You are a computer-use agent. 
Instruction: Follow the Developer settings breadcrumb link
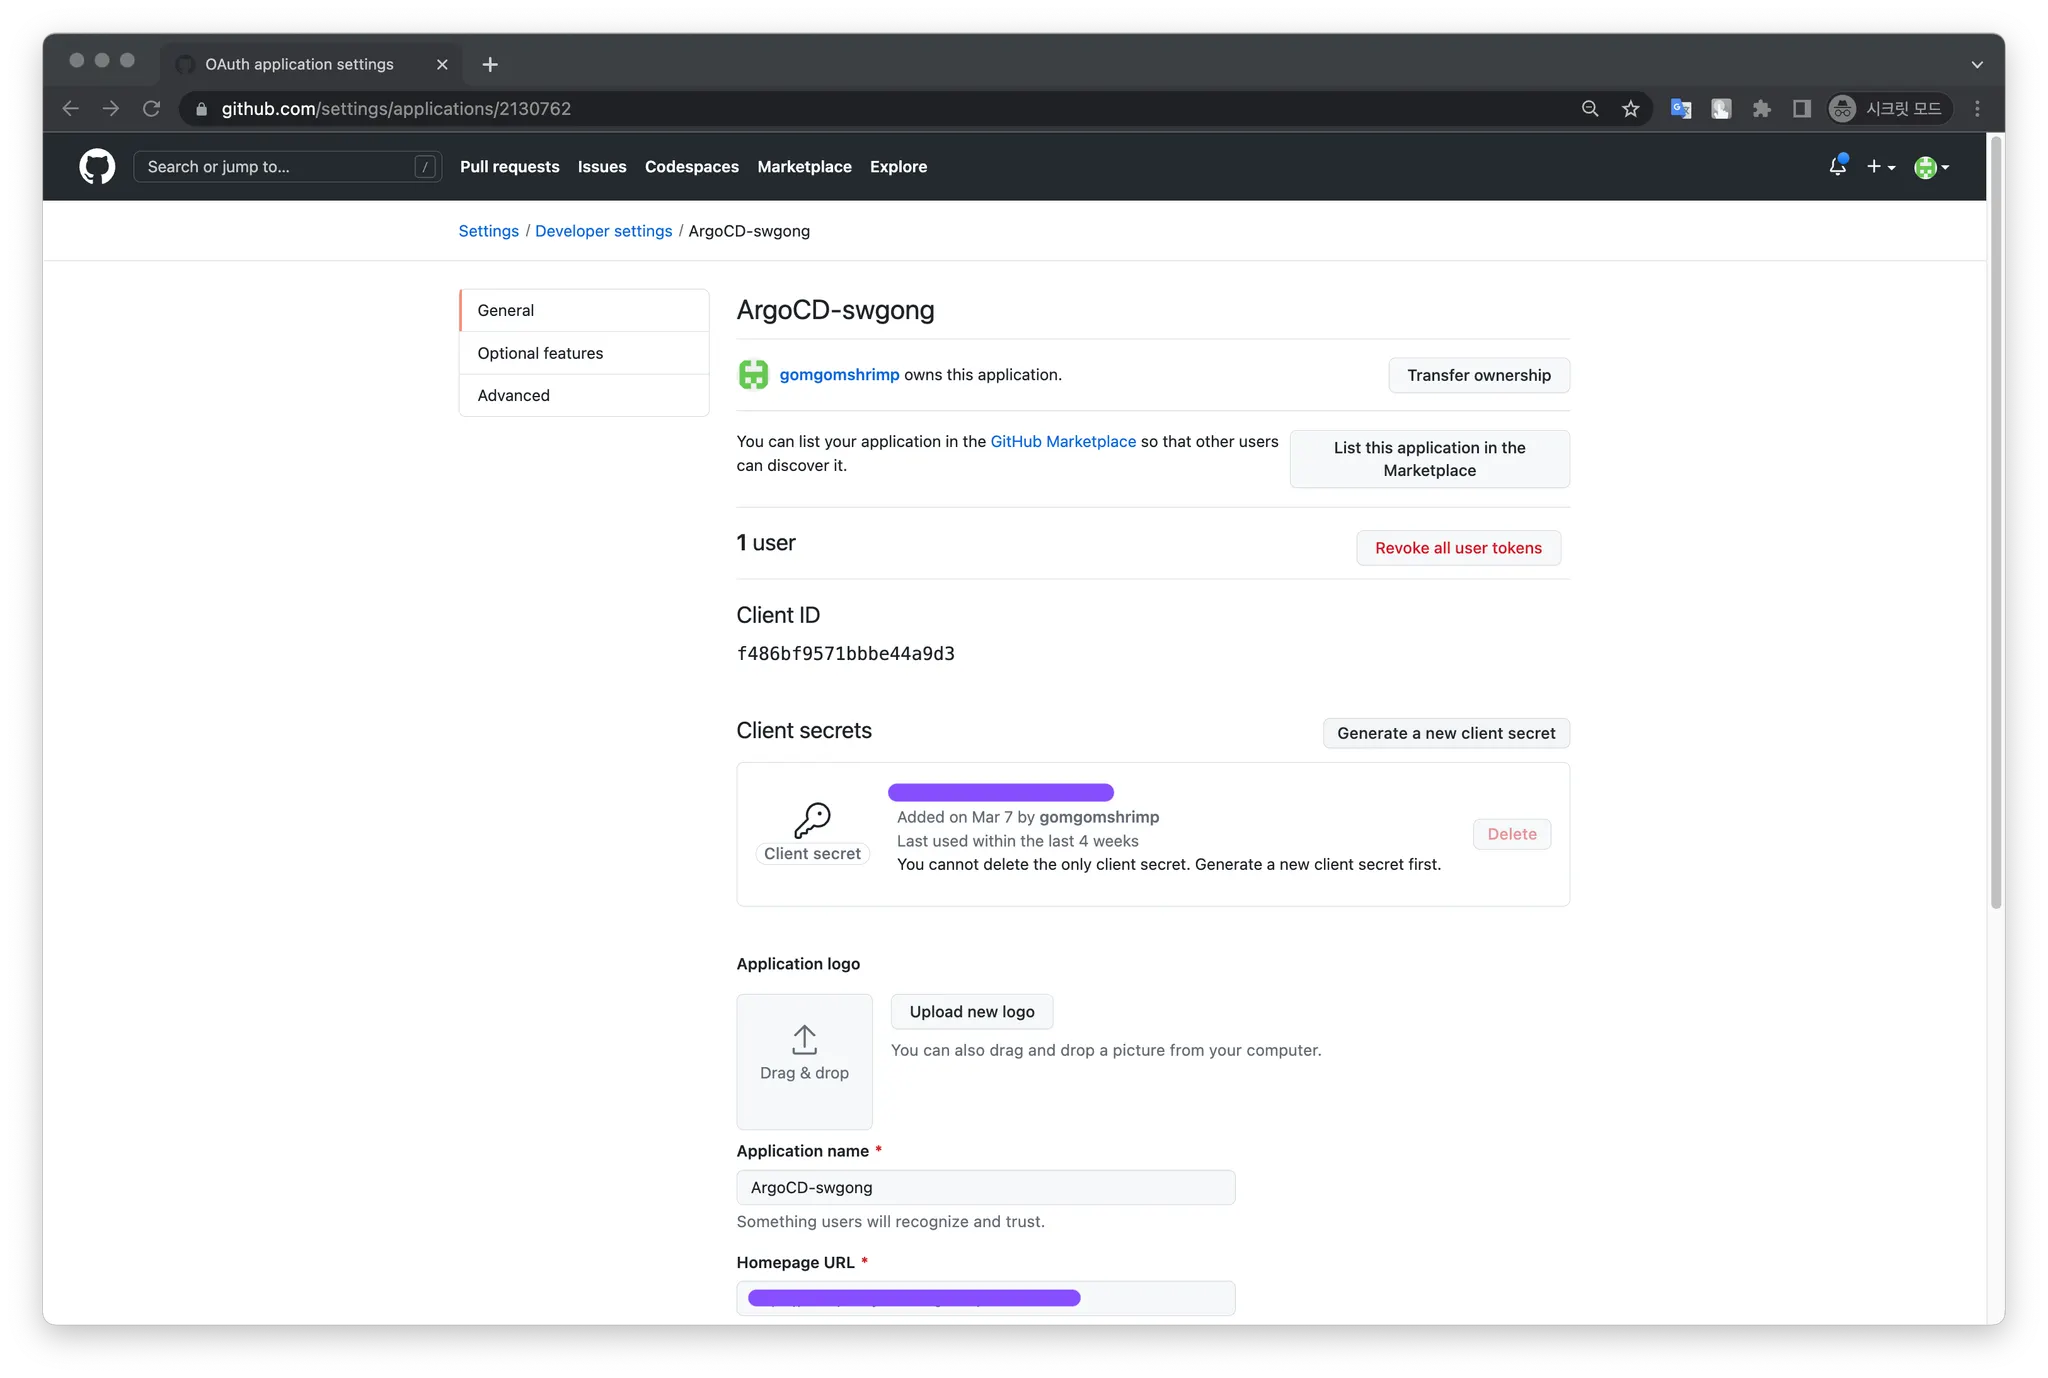click(x=603, y=231)
